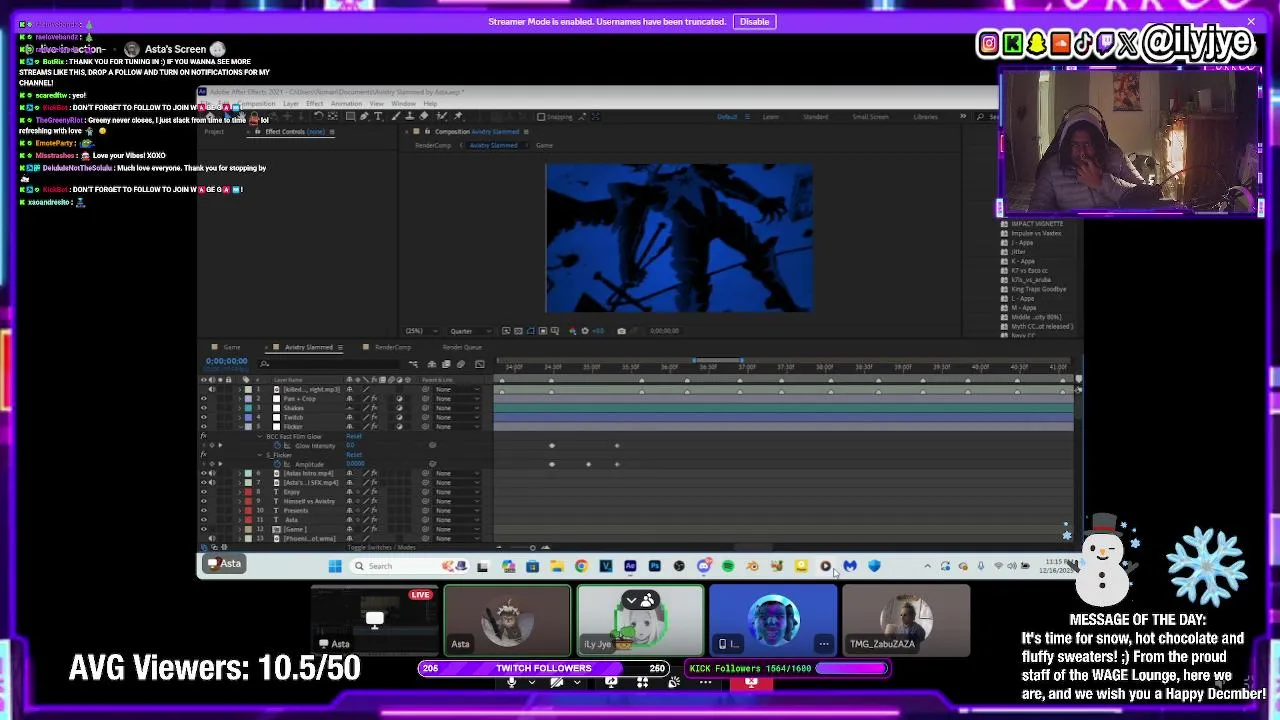Open Parent dropdown for Enjoy layer

[456, 492]
